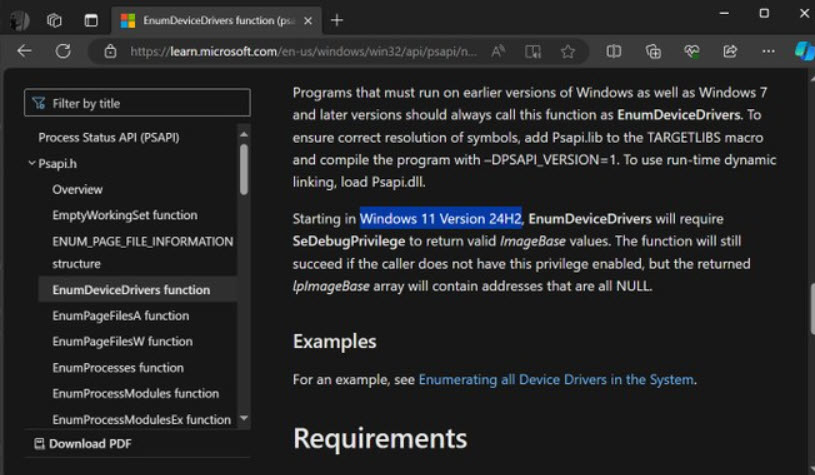Share this page
The width and height of the screenshot is (815, 475).
pos(730,51)
